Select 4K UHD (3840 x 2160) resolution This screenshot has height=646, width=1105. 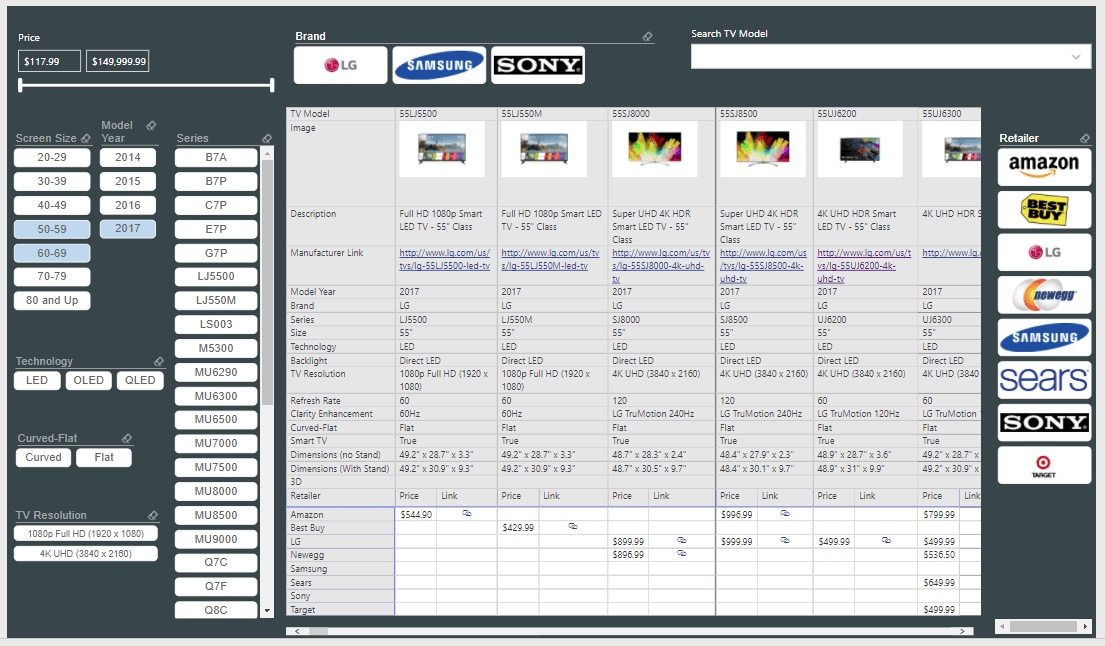tap(86, 554)
